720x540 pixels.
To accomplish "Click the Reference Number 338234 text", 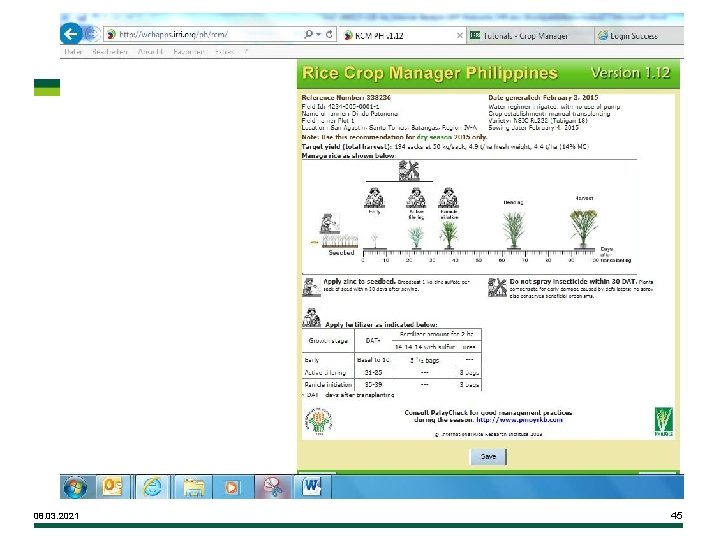I will pyautogui.click(x=346, y=97).
